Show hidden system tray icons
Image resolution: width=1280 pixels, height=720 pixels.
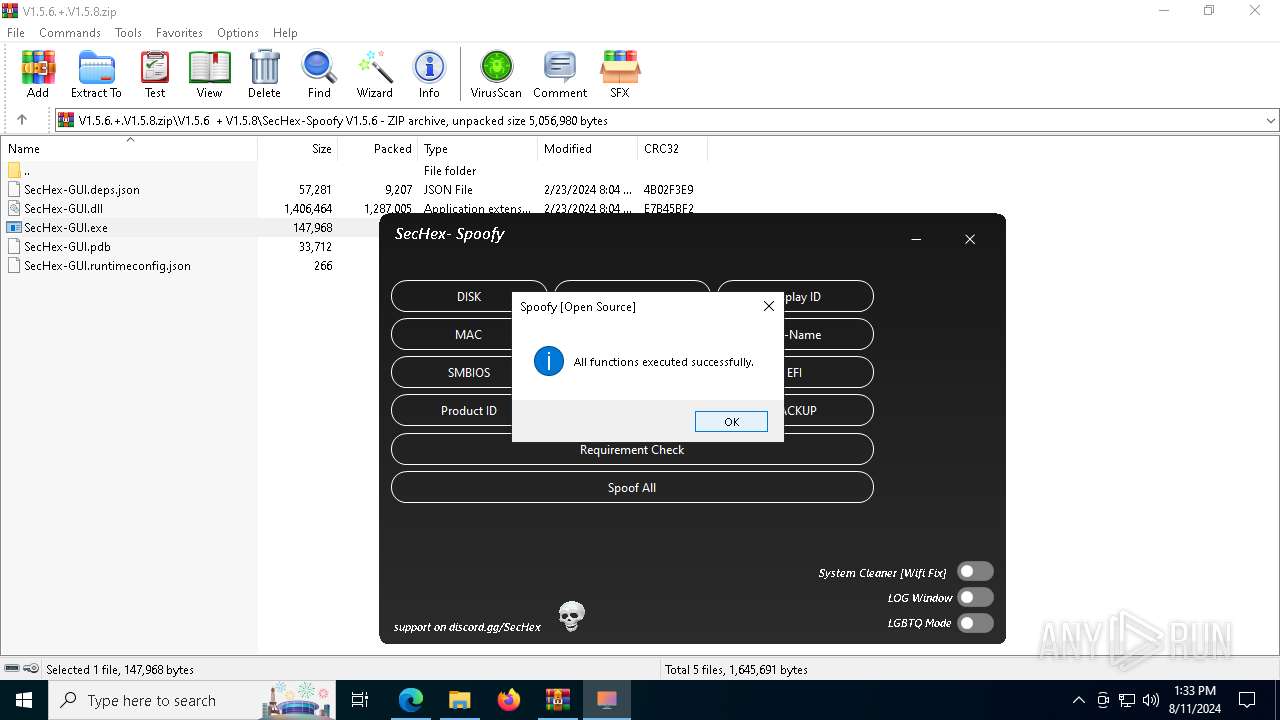[1078, 700]
